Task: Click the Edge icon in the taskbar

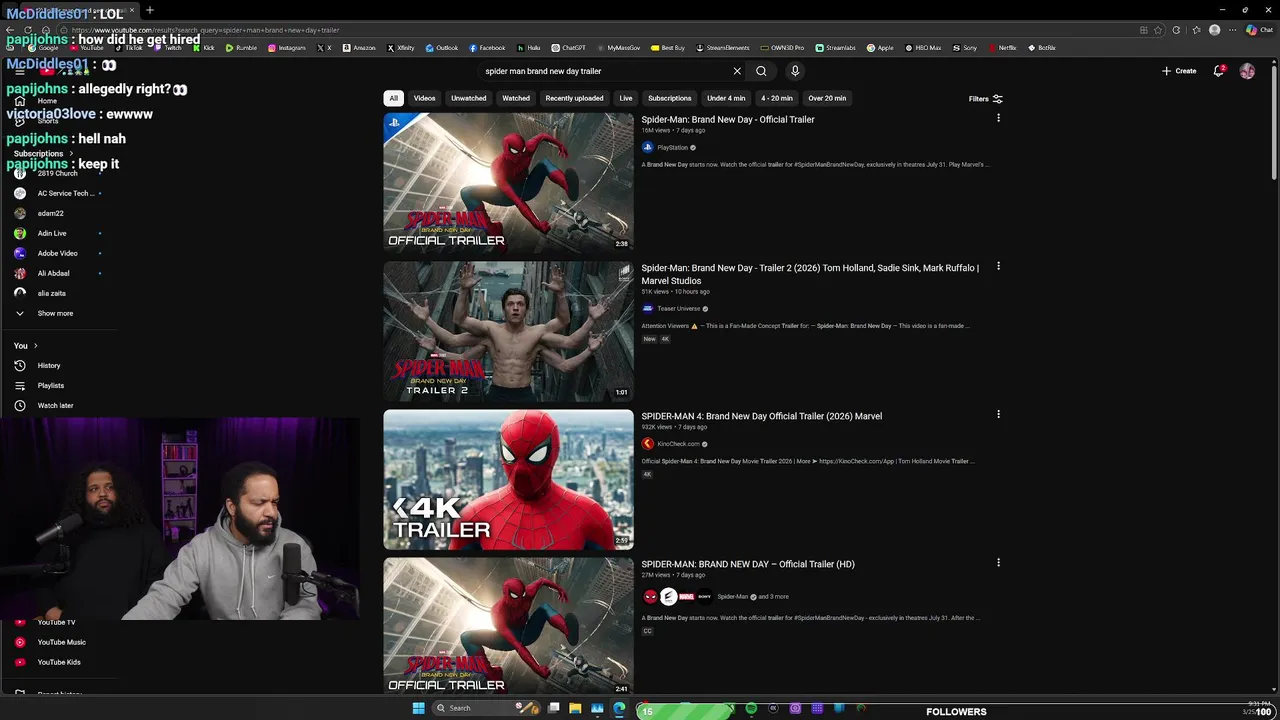Action: pos(619,708)
